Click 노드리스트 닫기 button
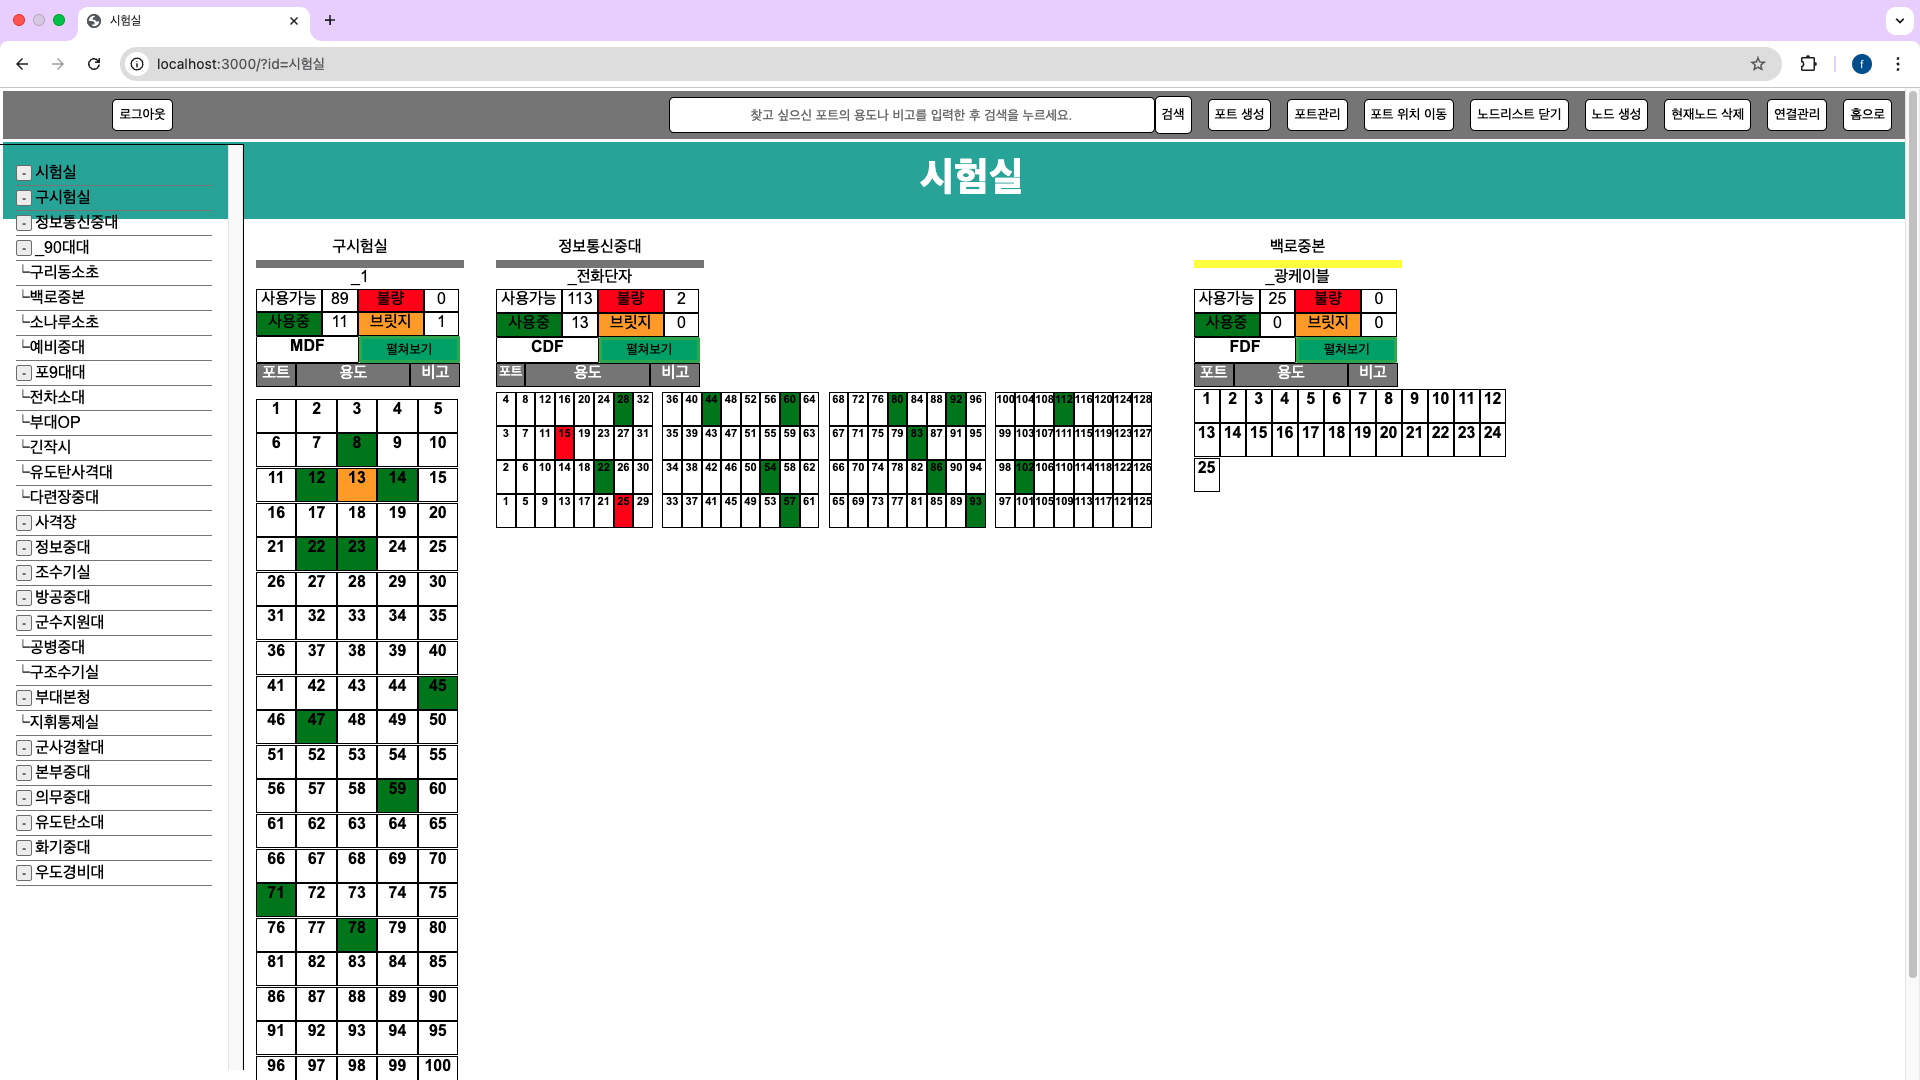1920x1080 pixels. 1519,115
